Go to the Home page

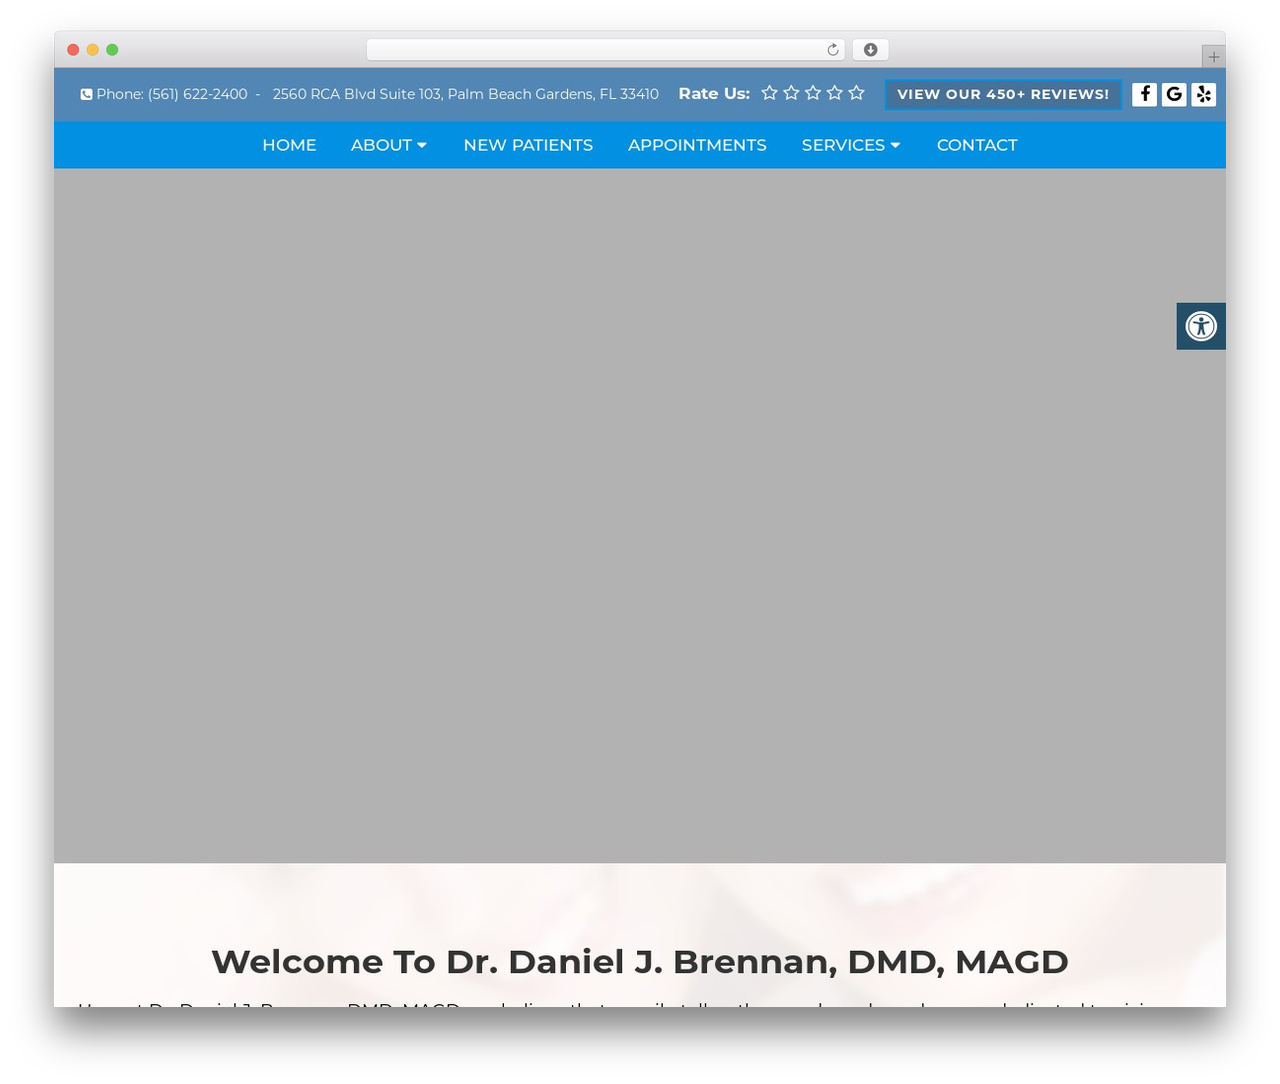point(289,145)
